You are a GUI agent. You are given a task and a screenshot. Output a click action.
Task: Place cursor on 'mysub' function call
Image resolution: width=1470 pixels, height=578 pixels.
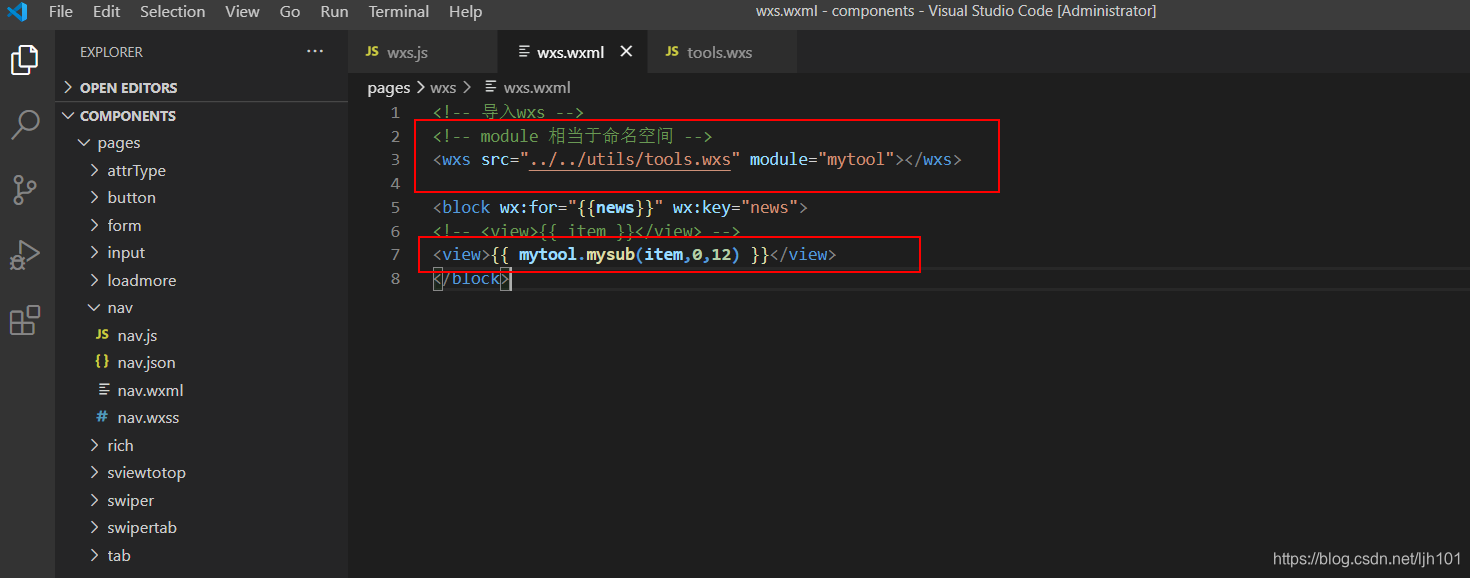(610, 255)
